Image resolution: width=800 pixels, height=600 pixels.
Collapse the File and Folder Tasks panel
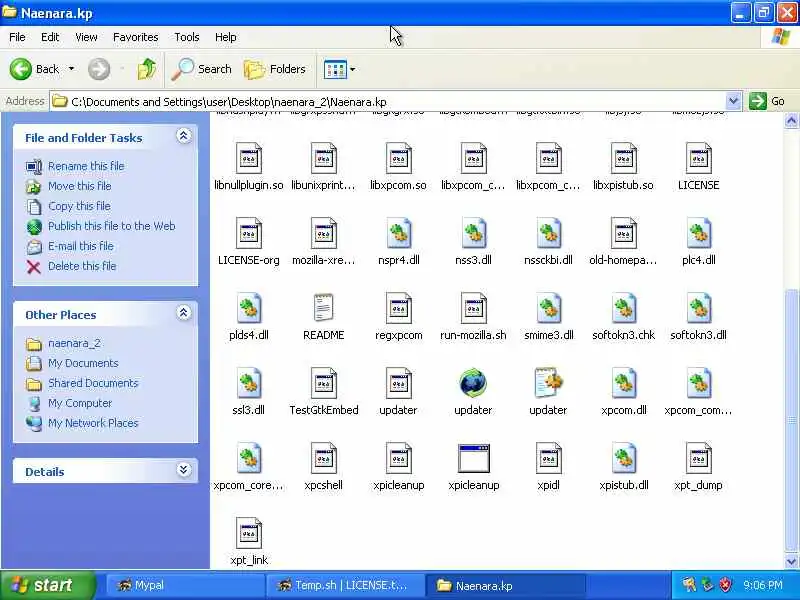(184, 136)
